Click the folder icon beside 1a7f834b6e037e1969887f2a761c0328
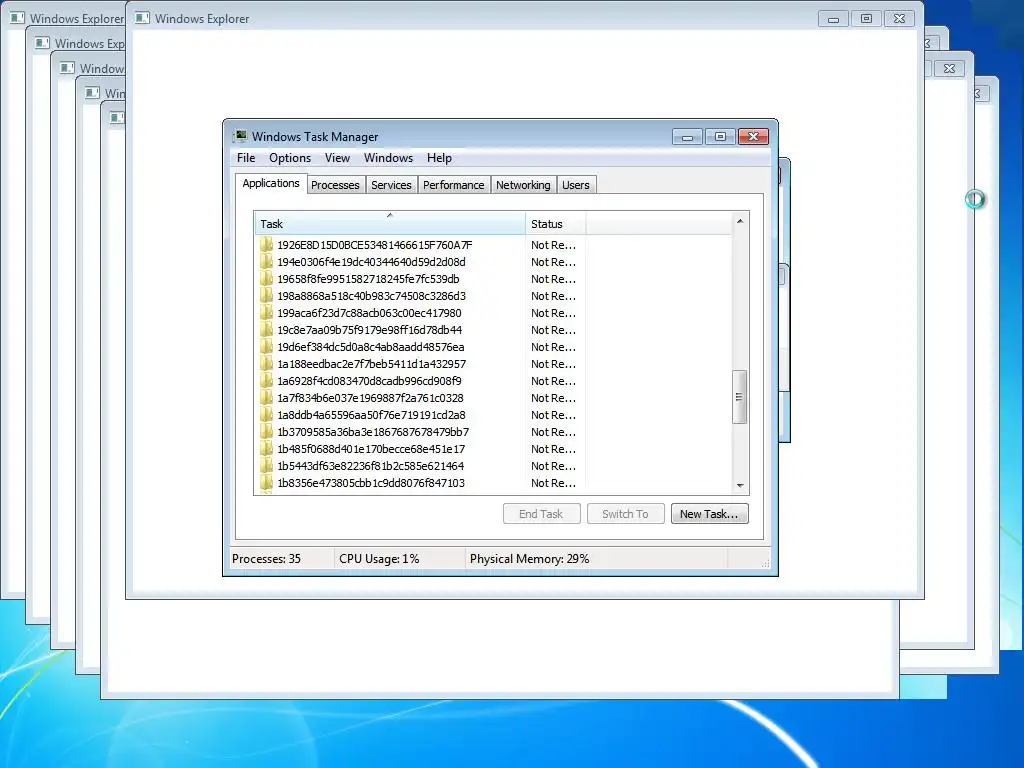 coord(266,398)
